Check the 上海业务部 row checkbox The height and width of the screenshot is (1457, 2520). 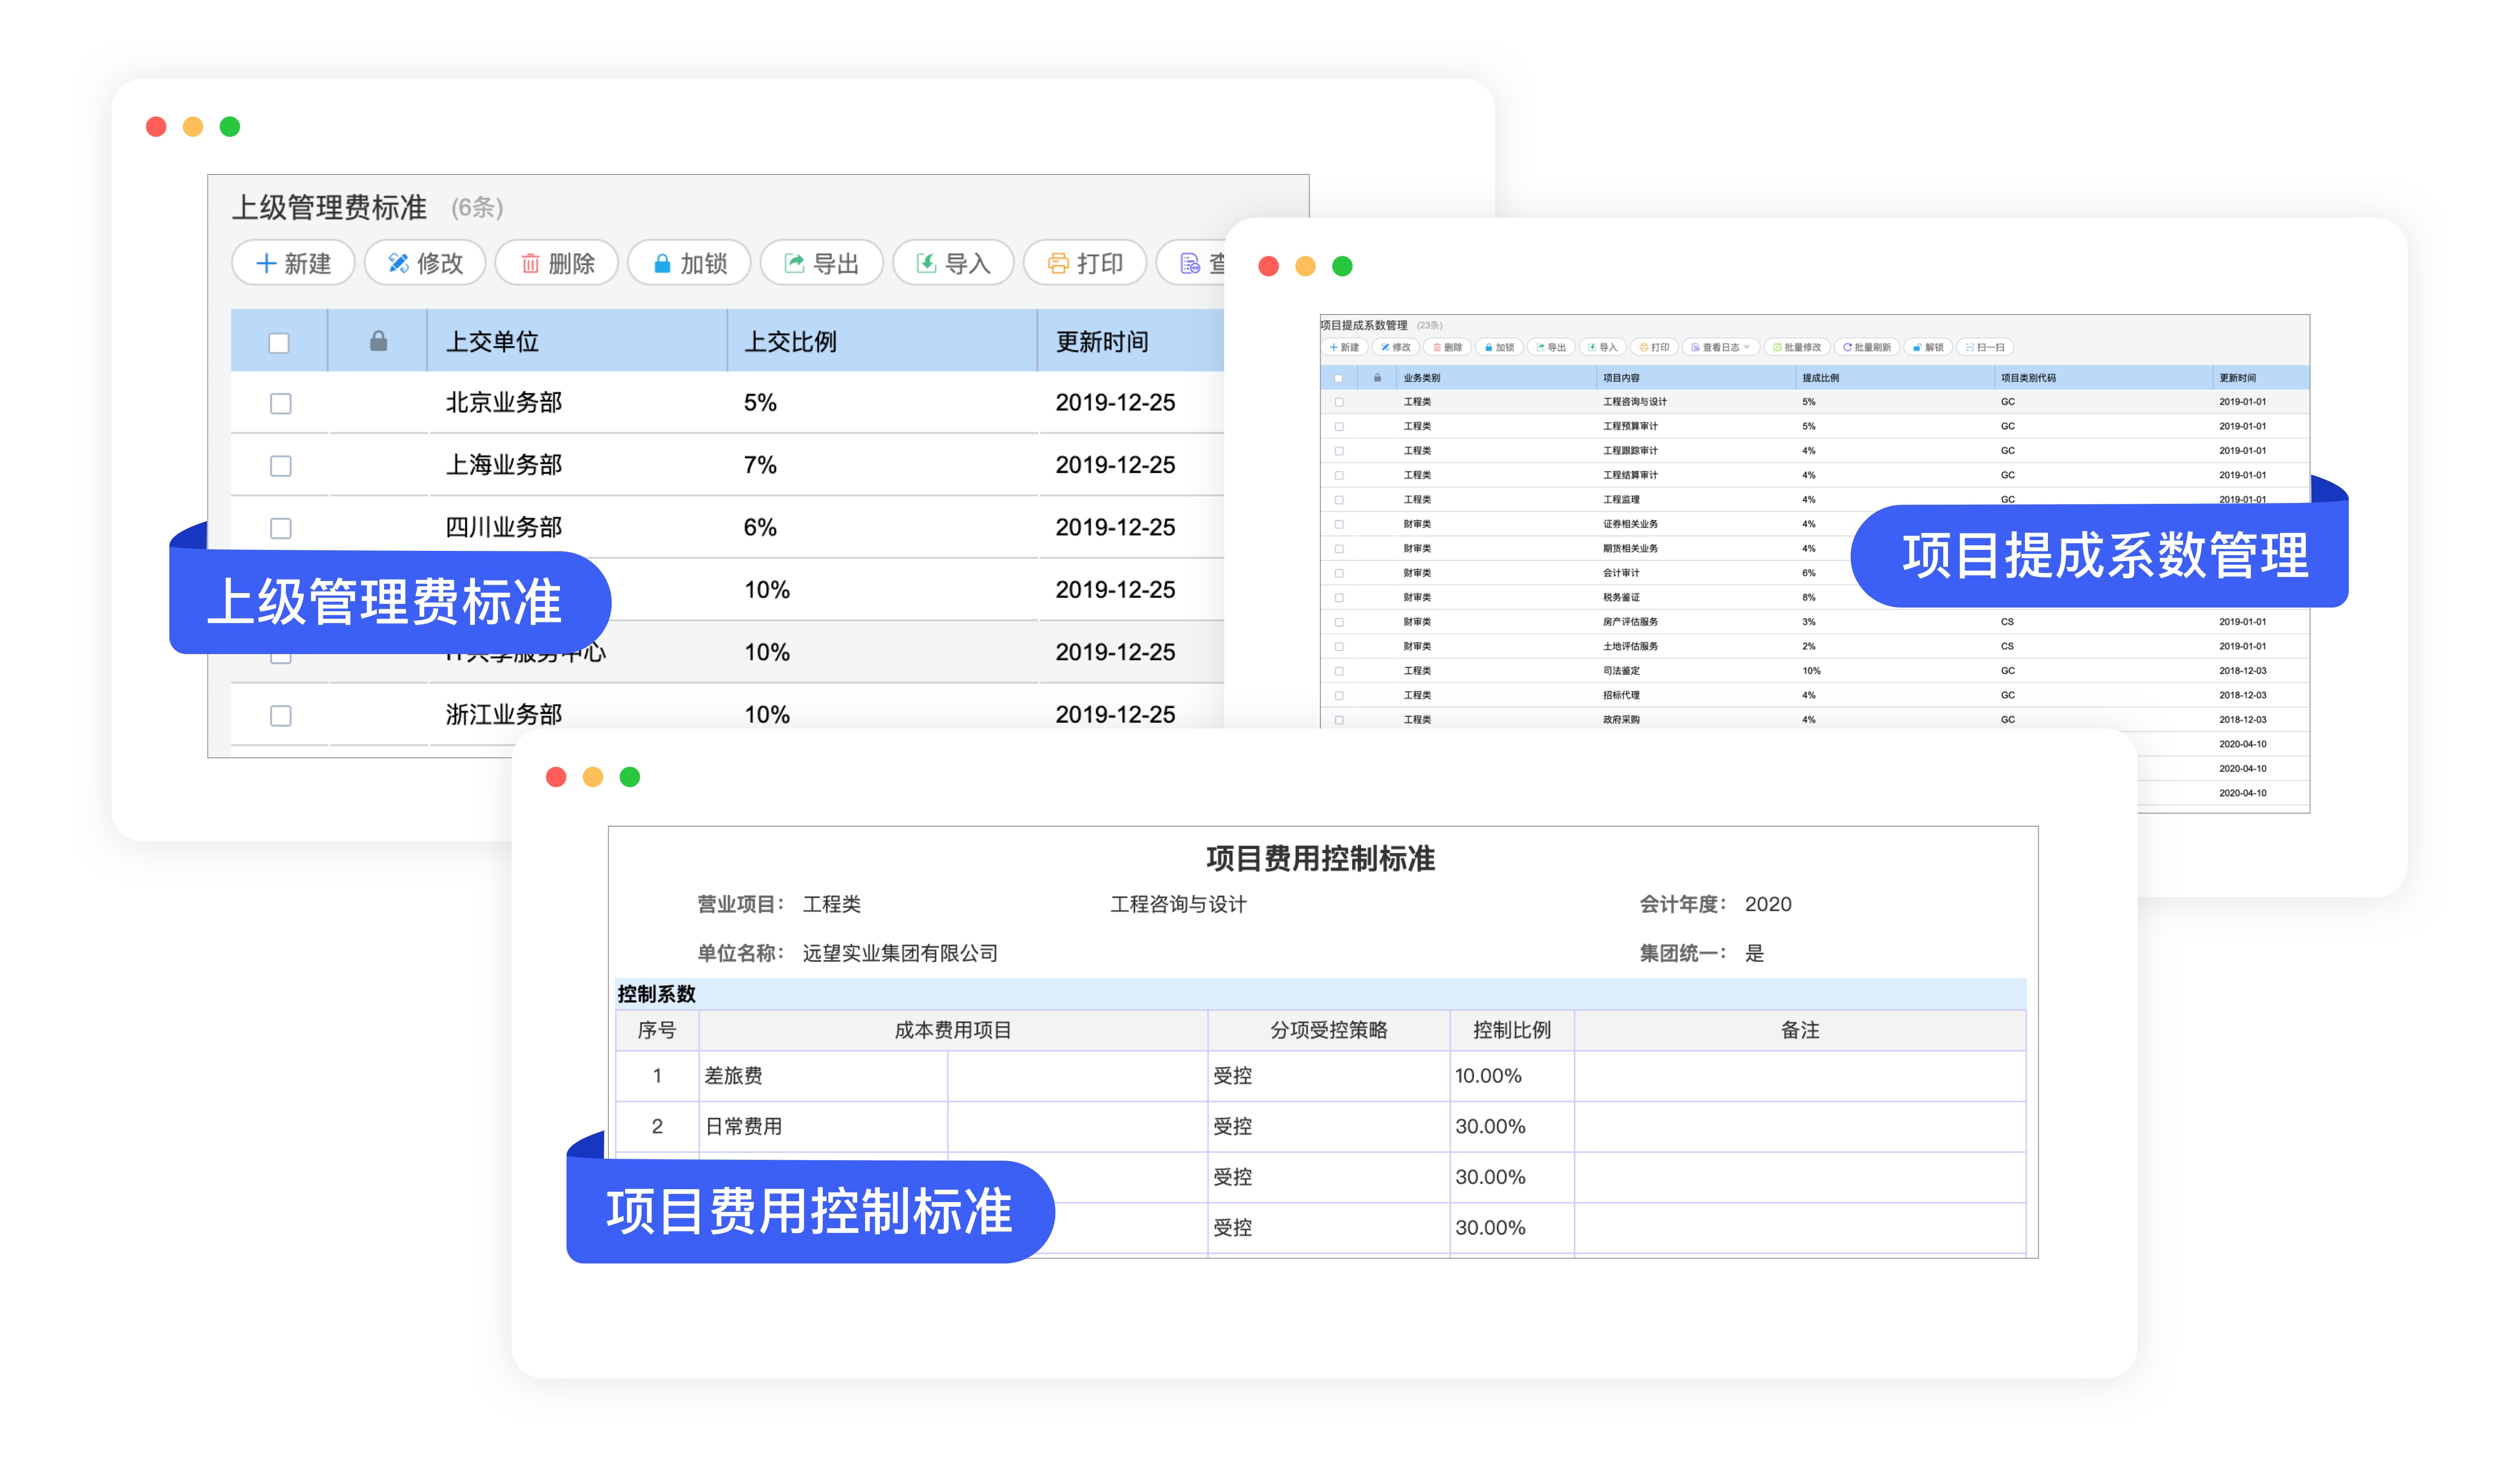(280, 466)
